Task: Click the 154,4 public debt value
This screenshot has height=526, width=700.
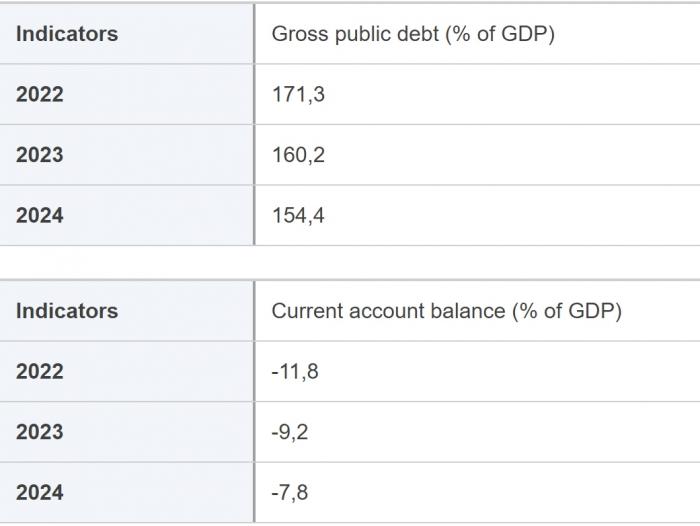Action: [x=298, y=216]
